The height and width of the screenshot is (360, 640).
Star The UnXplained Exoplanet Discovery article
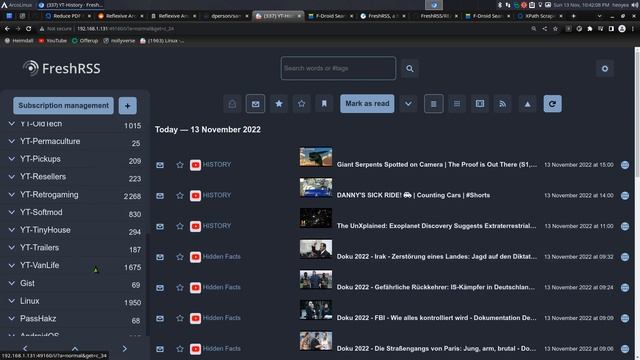[180, 226]
